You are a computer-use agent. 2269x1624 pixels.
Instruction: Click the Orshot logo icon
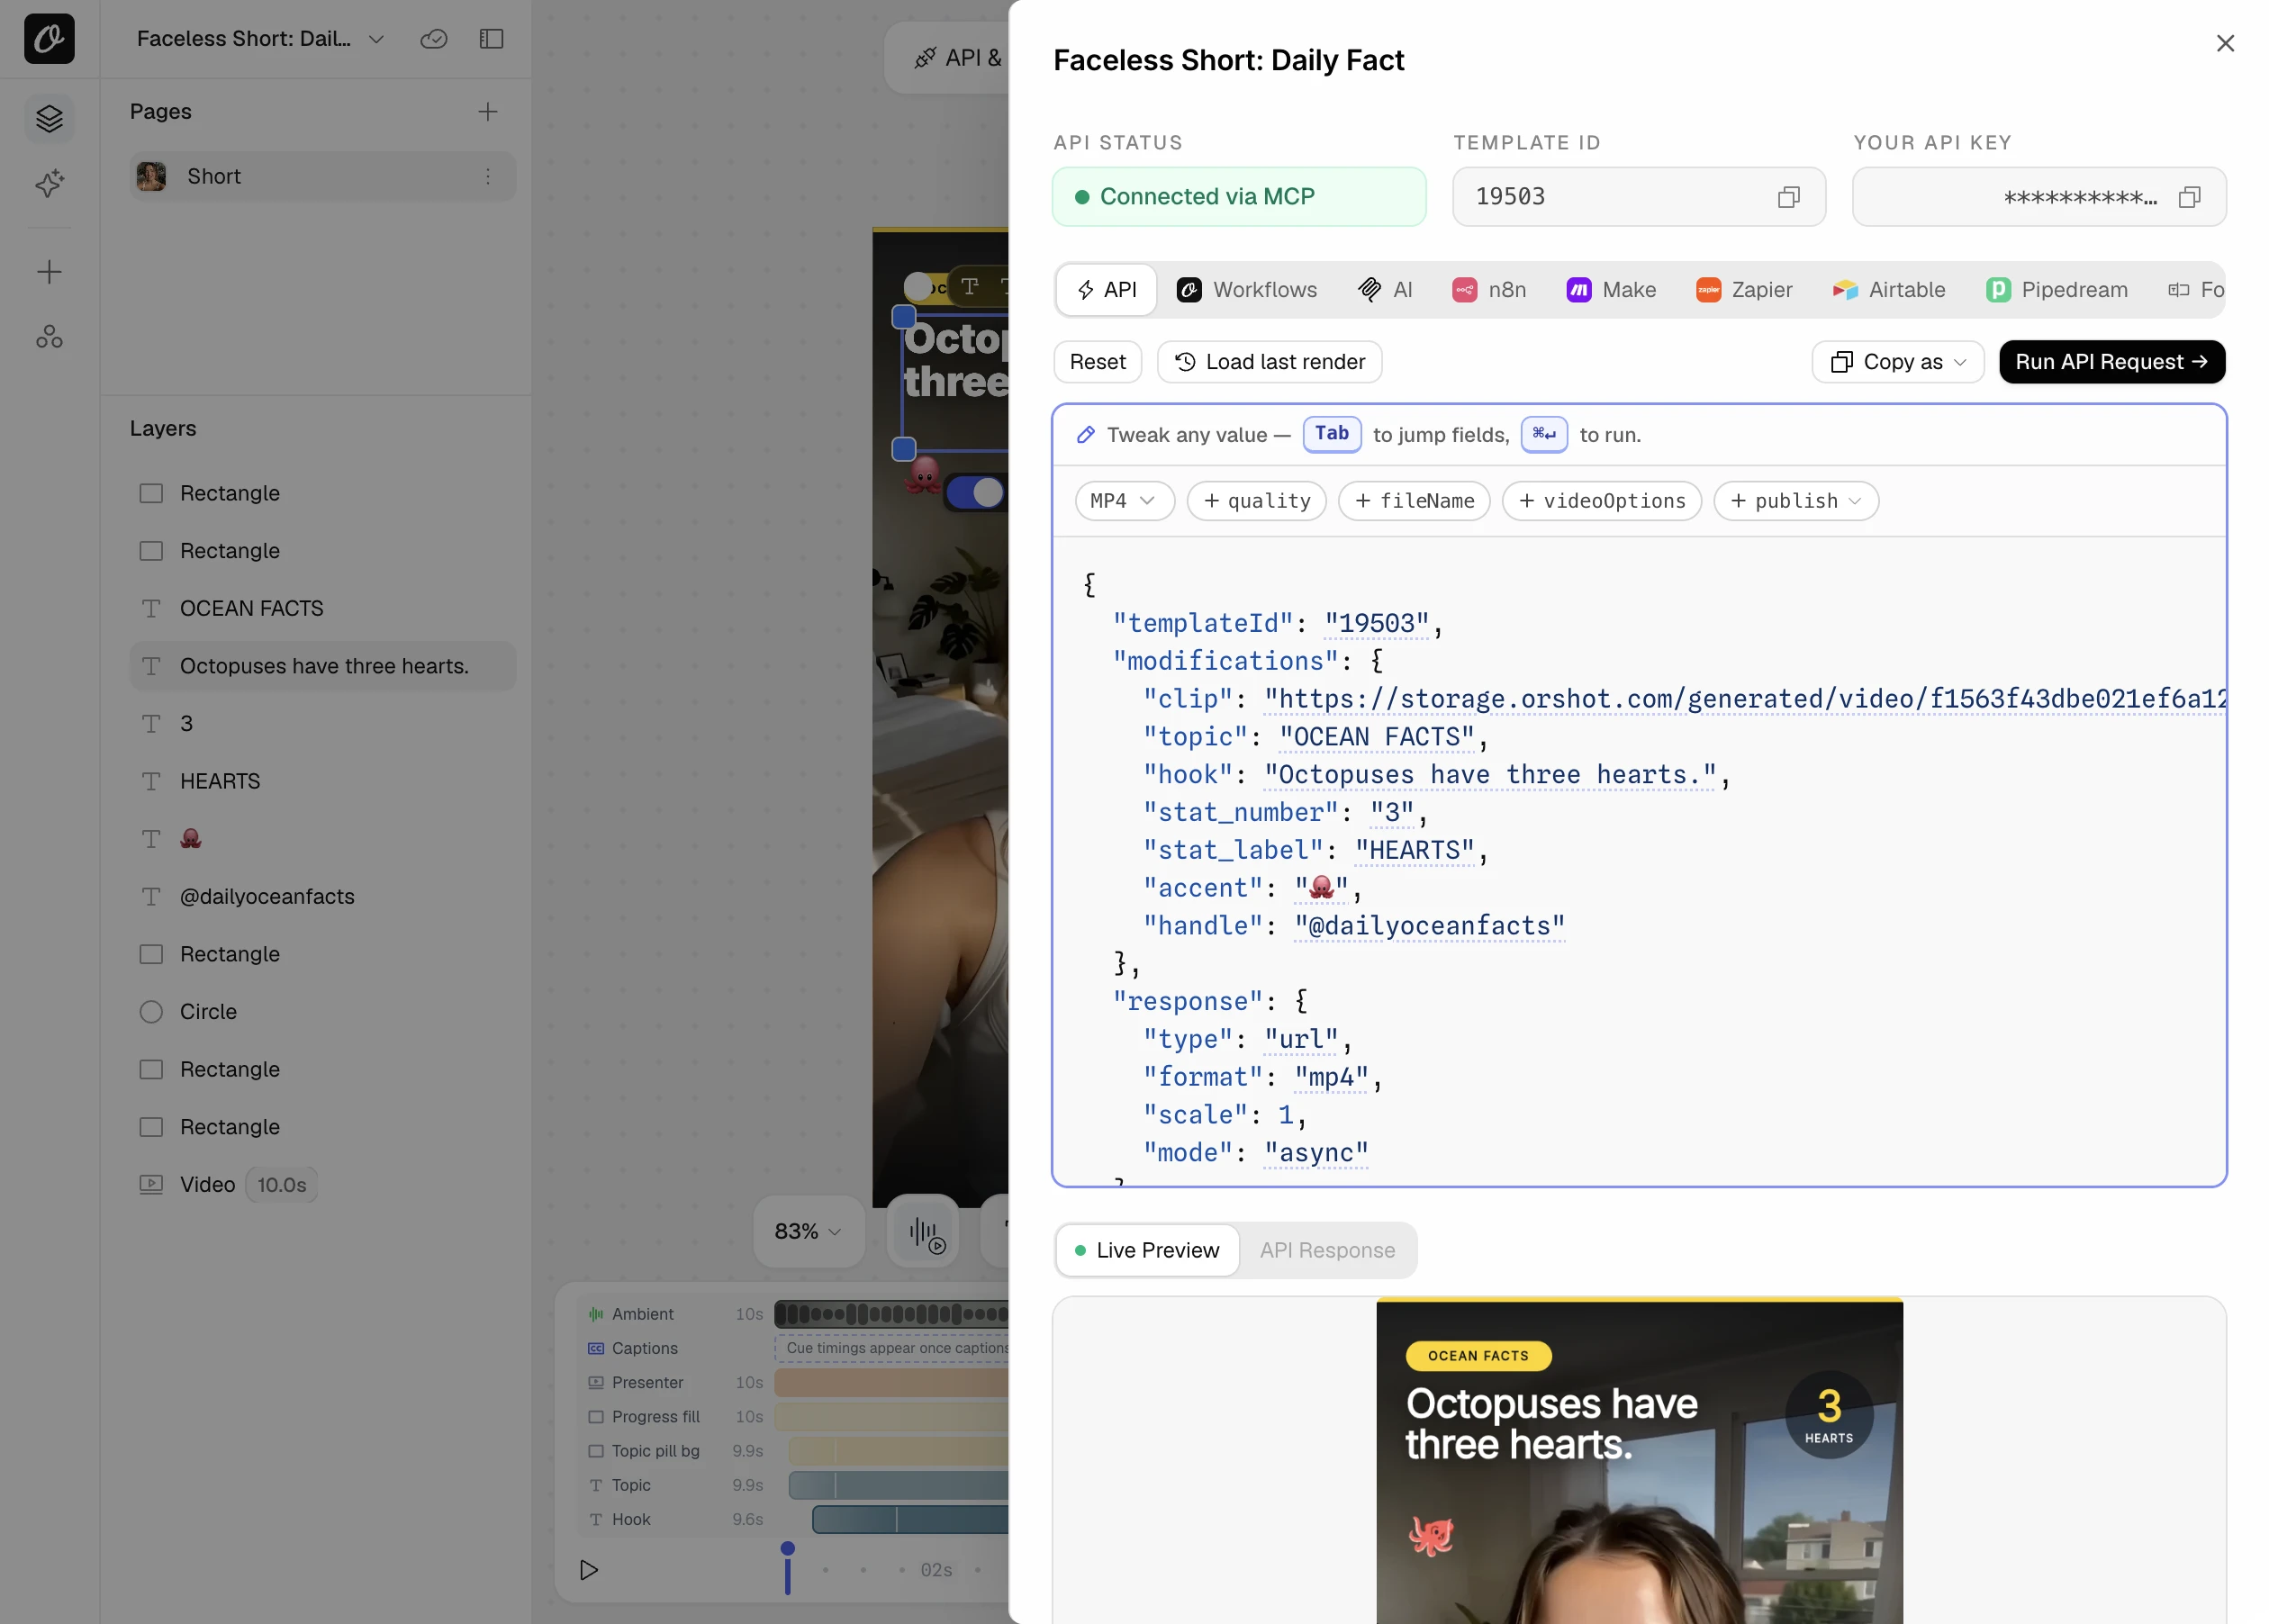point(49,39)
